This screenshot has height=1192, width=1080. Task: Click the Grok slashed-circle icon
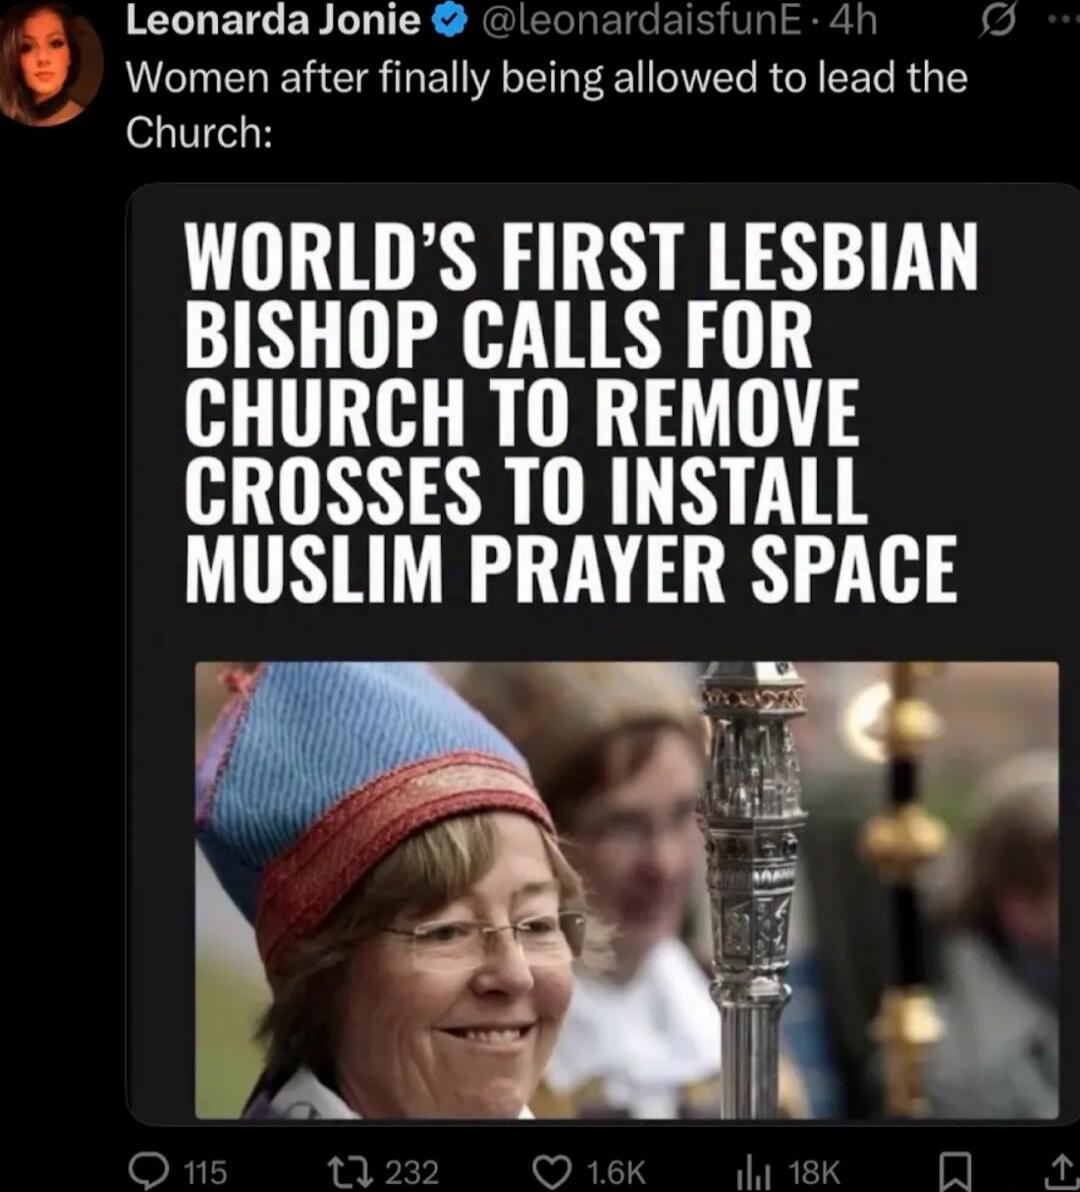(x=998, y=24)
